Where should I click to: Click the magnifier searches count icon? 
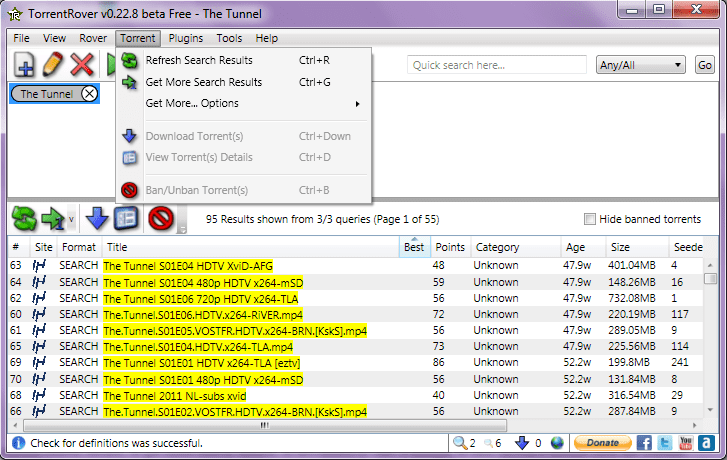coord(460,443)
